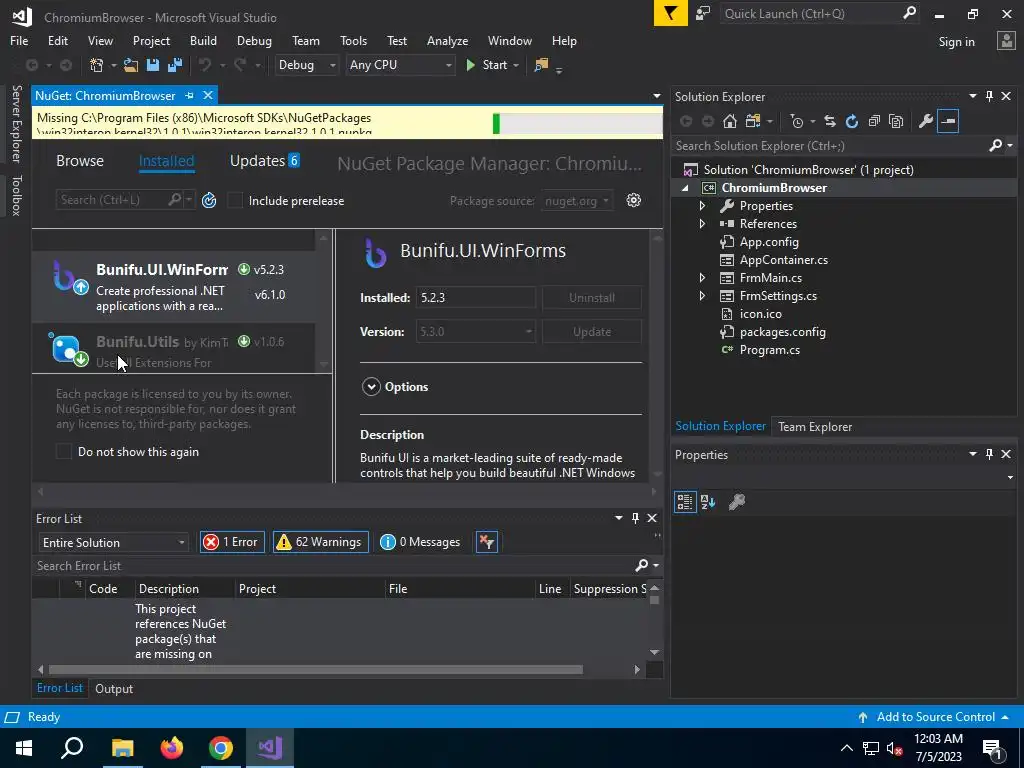The width and height of the screenshot is (1024, 768).
Task: Click the Uninstall button
Action: pos(592,297)
